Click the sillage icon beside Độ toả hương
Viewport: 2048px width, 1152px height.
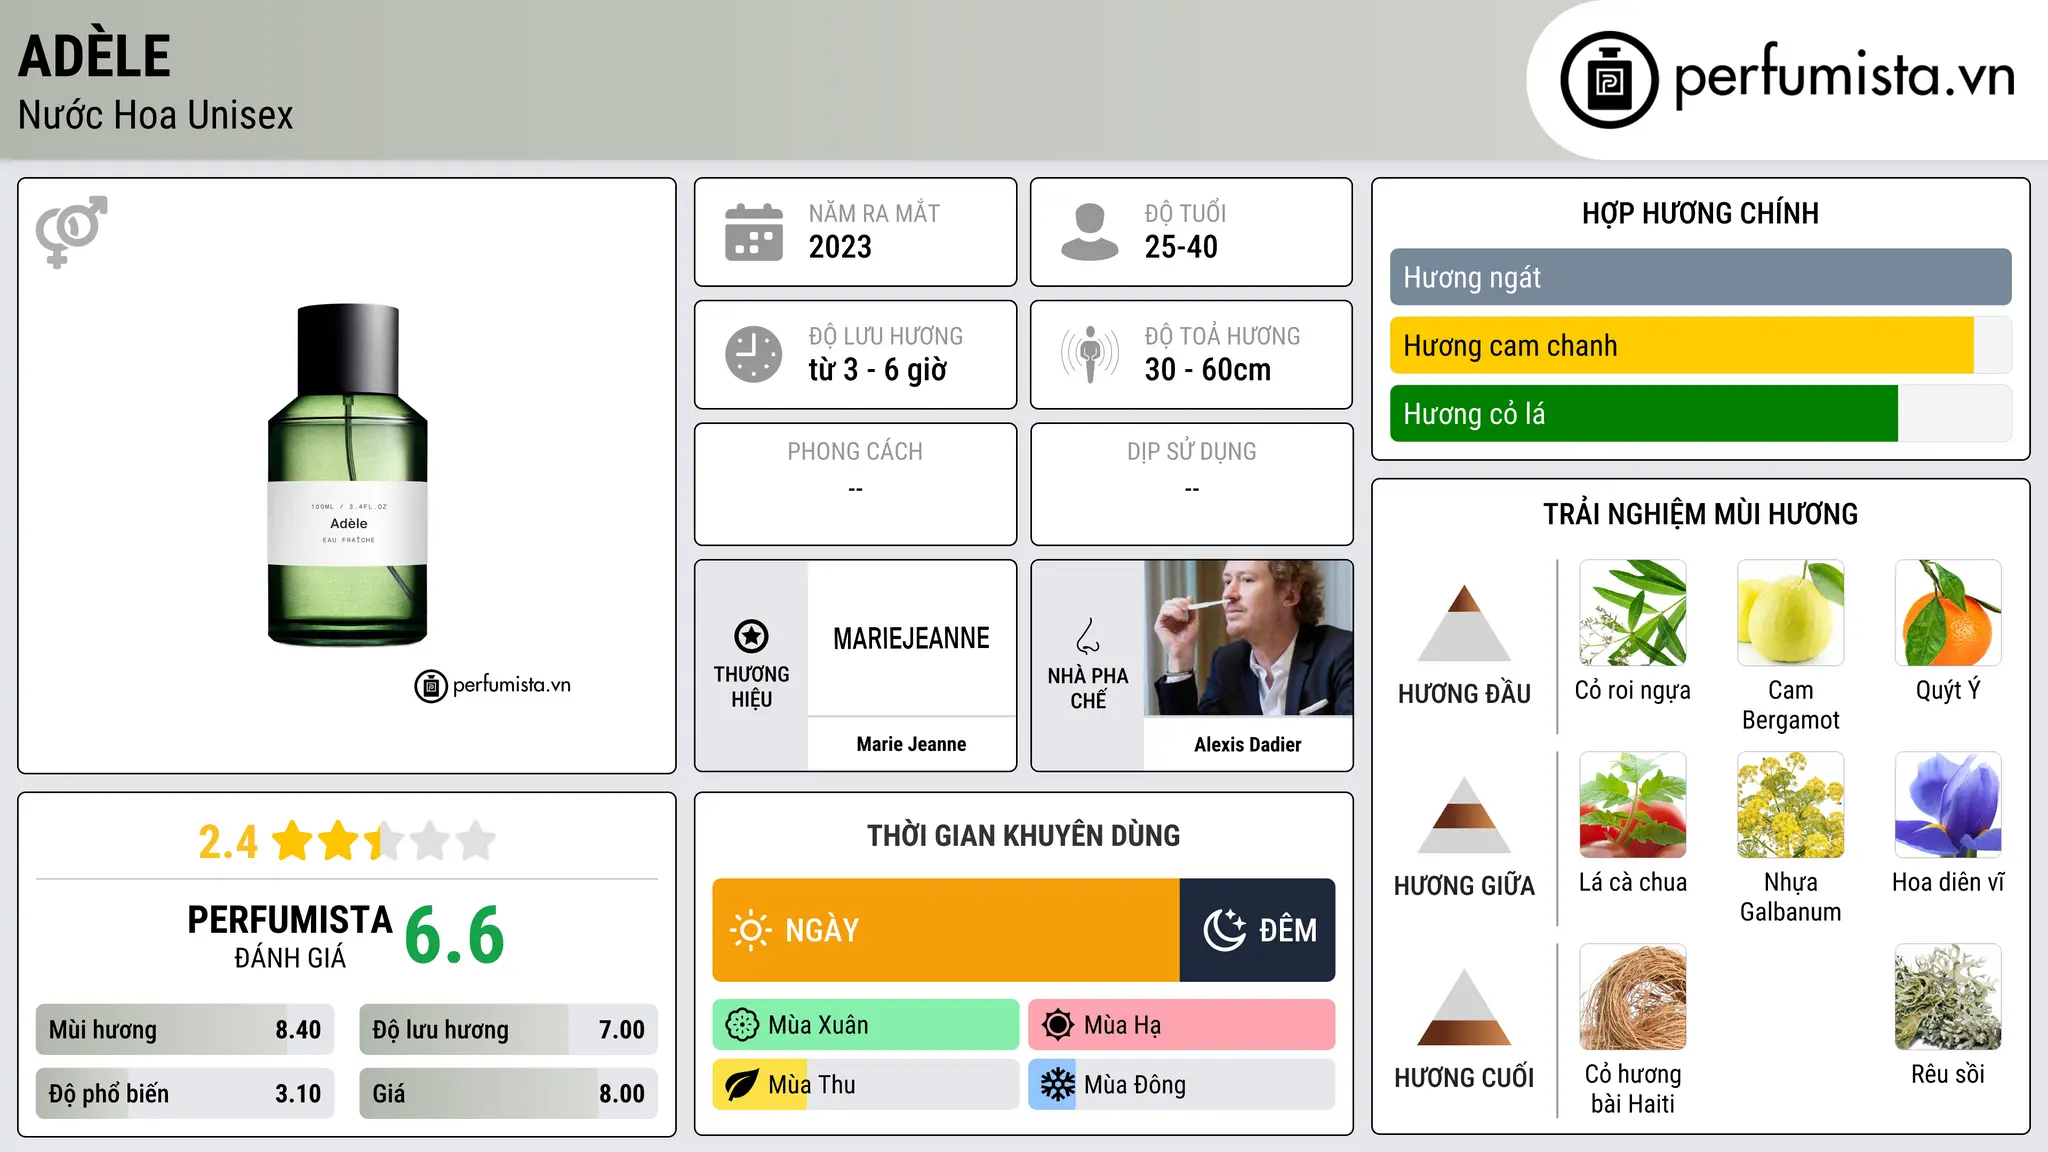click(1090, 354)
